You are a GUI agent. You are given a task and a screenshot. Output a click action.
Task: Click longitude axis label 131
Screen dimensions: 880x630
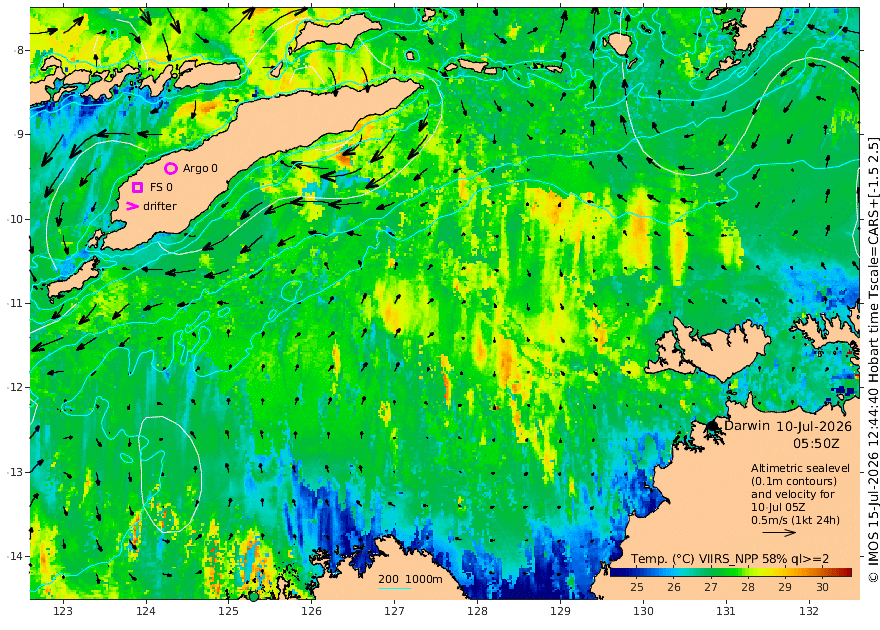point(726,611)
